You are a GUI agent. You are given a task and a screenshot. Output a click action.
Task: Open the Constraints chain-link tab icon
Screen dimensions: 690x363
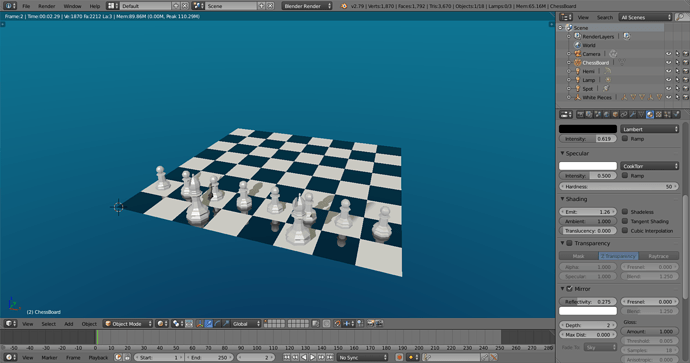(624, 114)
